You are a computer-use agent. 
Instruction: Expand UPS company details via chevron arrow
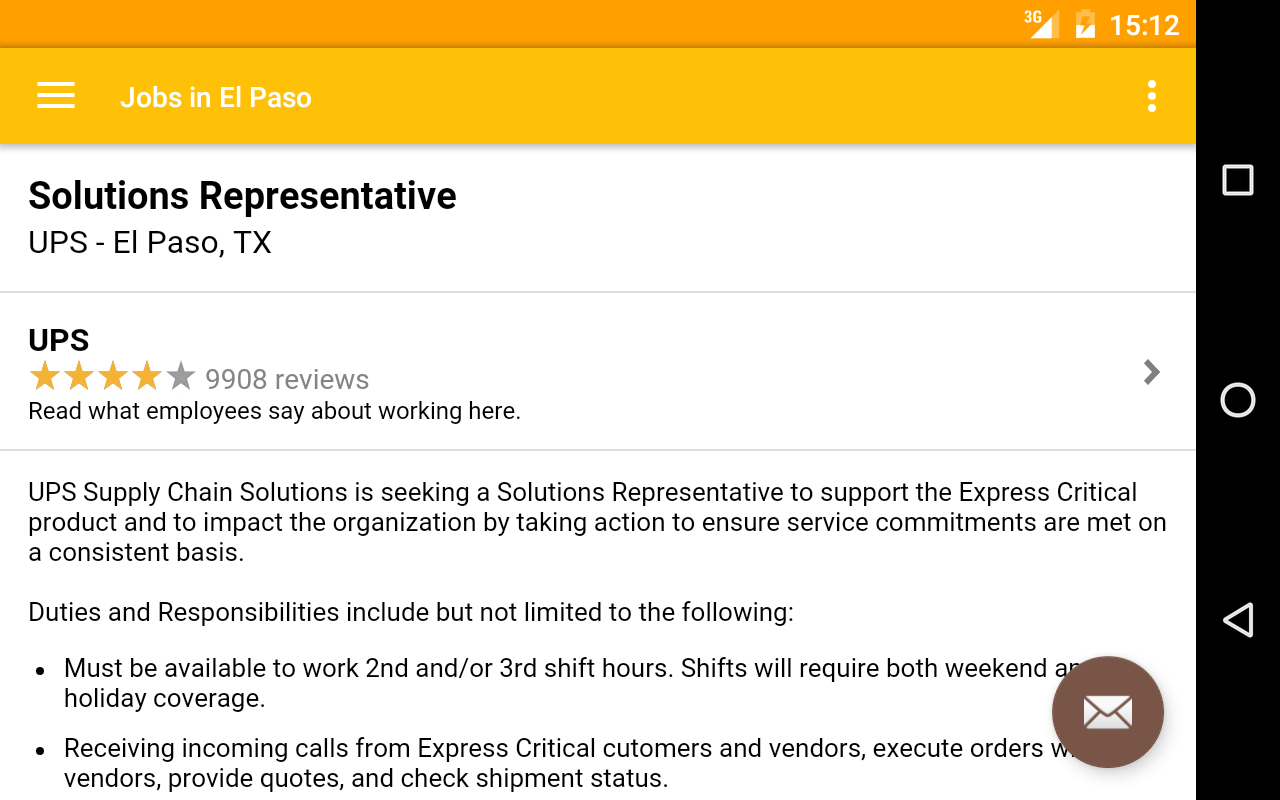[x=1151, y=372]
